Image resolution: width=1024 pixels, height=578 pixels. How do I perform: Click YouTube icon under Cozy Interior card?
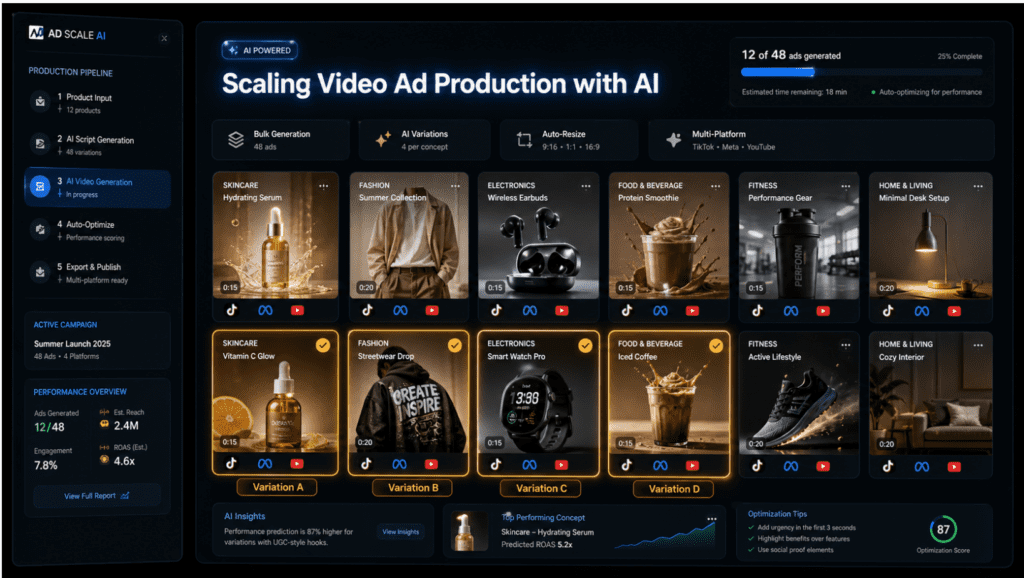tap(954, 466)
